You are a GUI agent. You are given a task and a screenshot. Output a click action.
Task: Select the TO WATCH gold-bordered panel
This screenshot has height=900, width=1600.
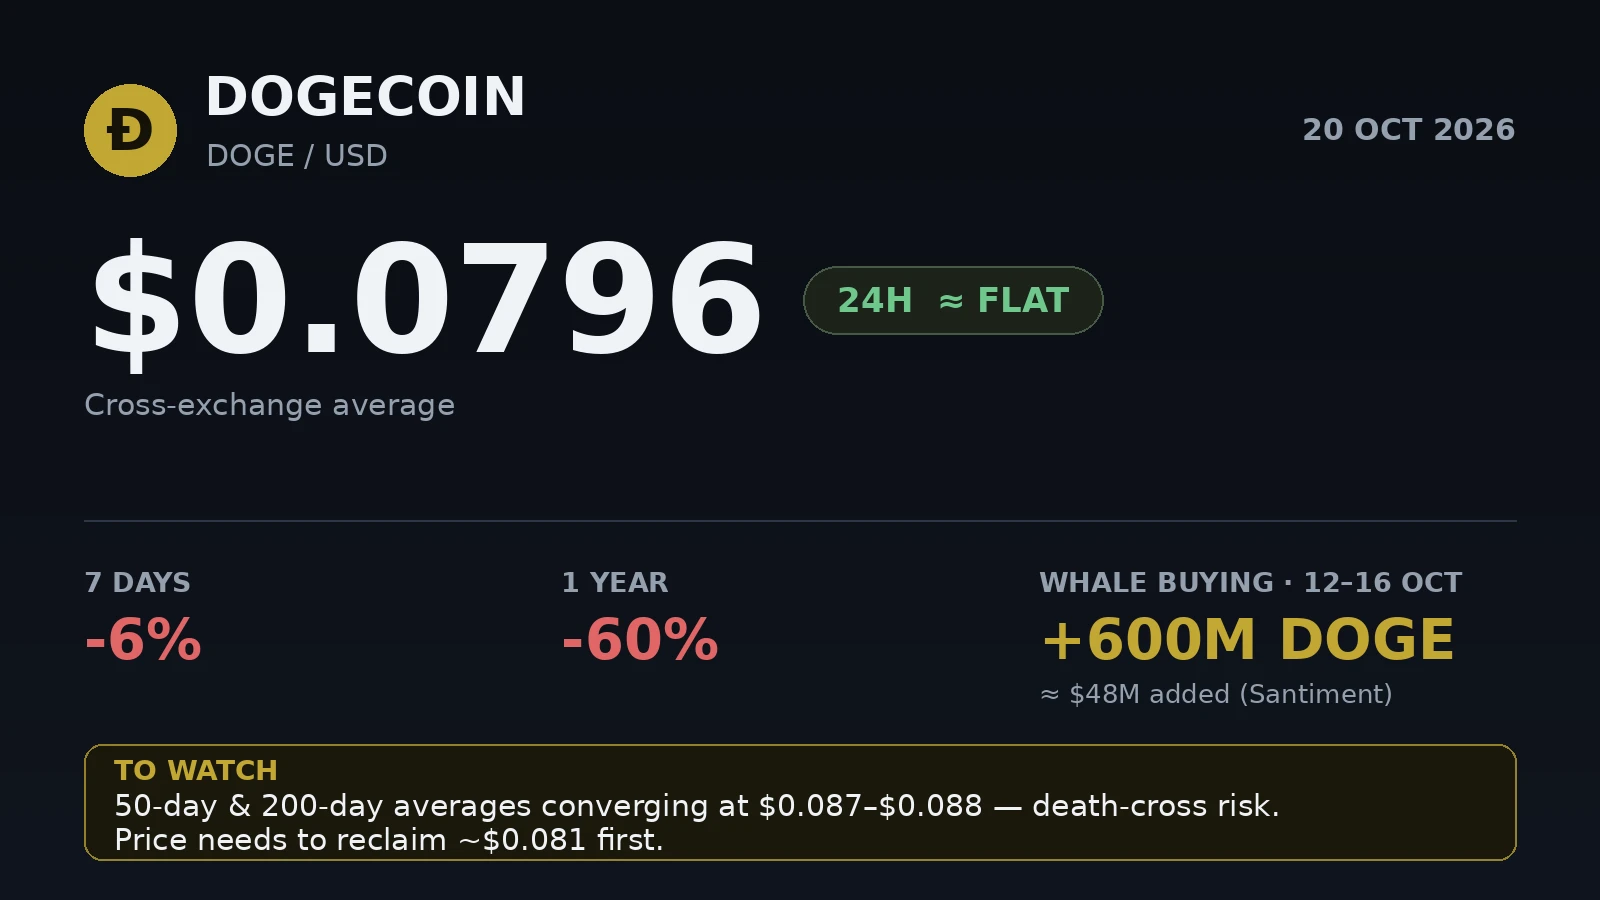pos(800,802)
